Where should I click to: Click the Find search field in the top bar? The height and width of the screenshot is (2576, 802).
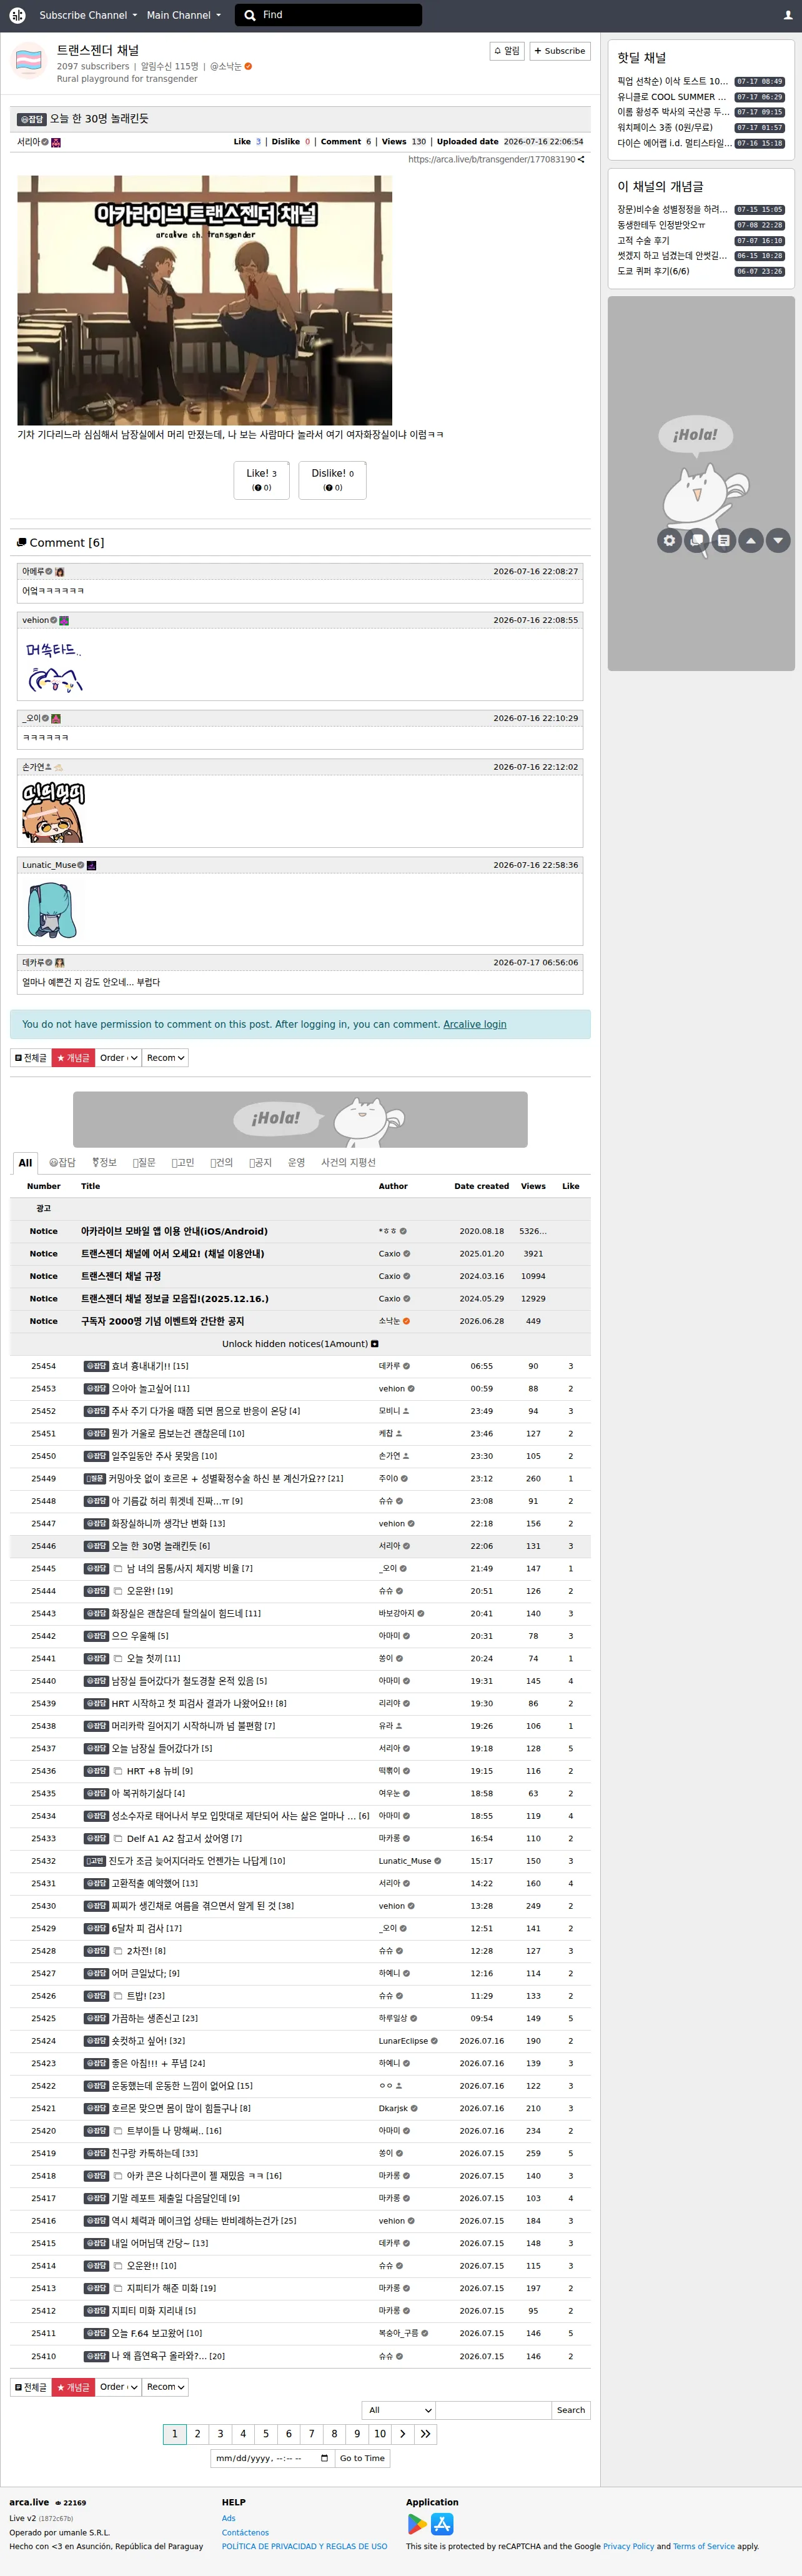click(328, 15)
